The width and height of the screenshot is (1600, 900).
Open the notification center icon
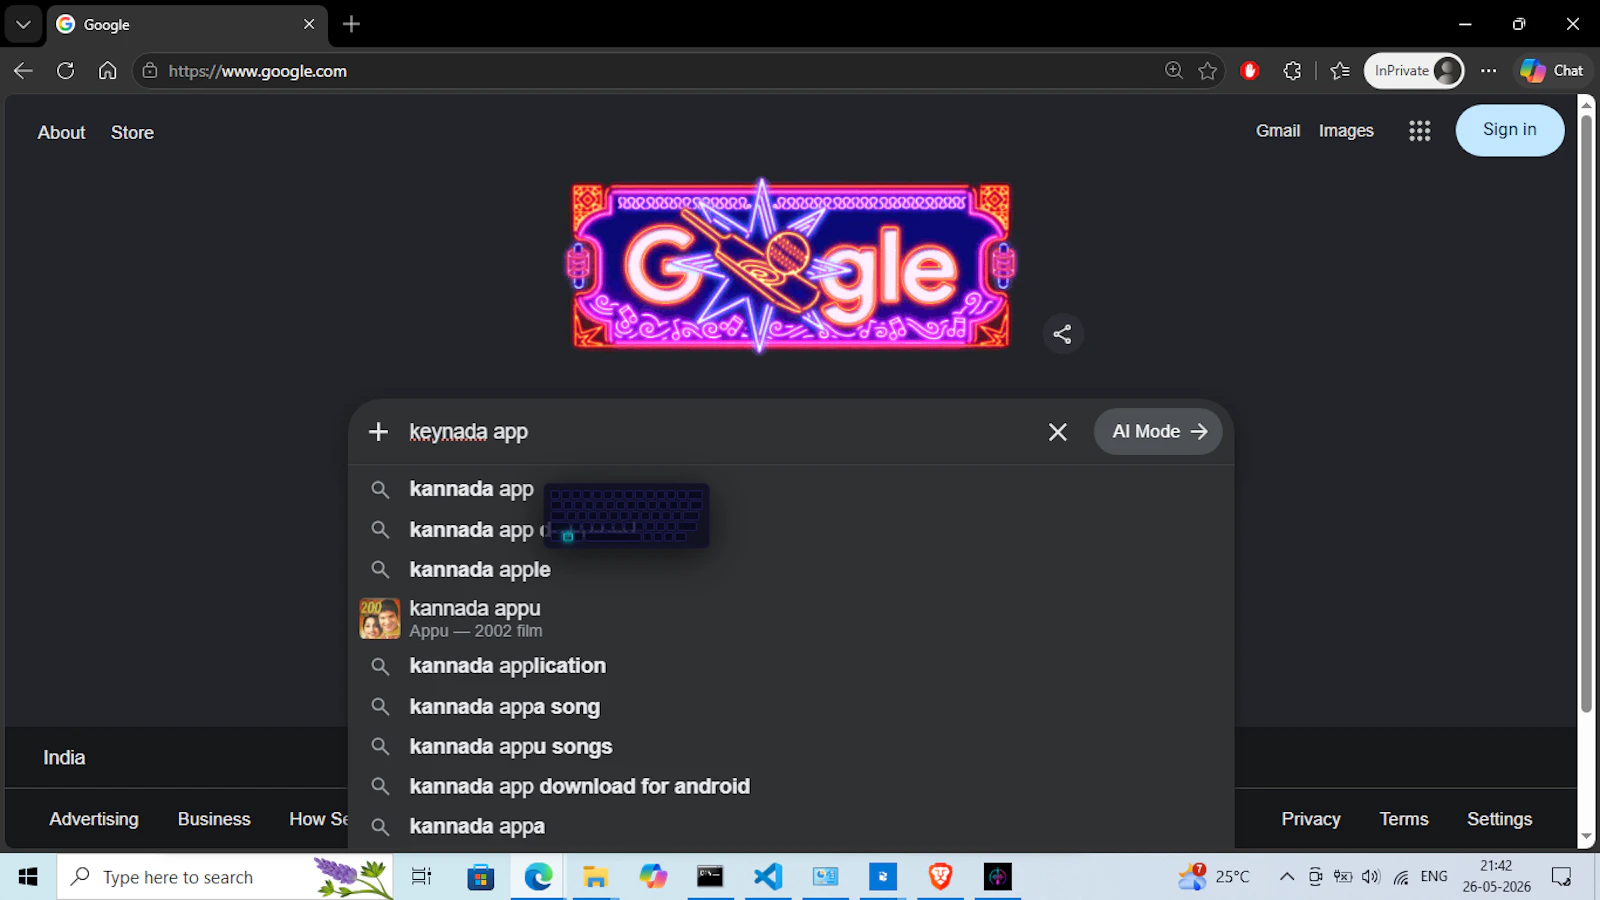pos(1561,877)
